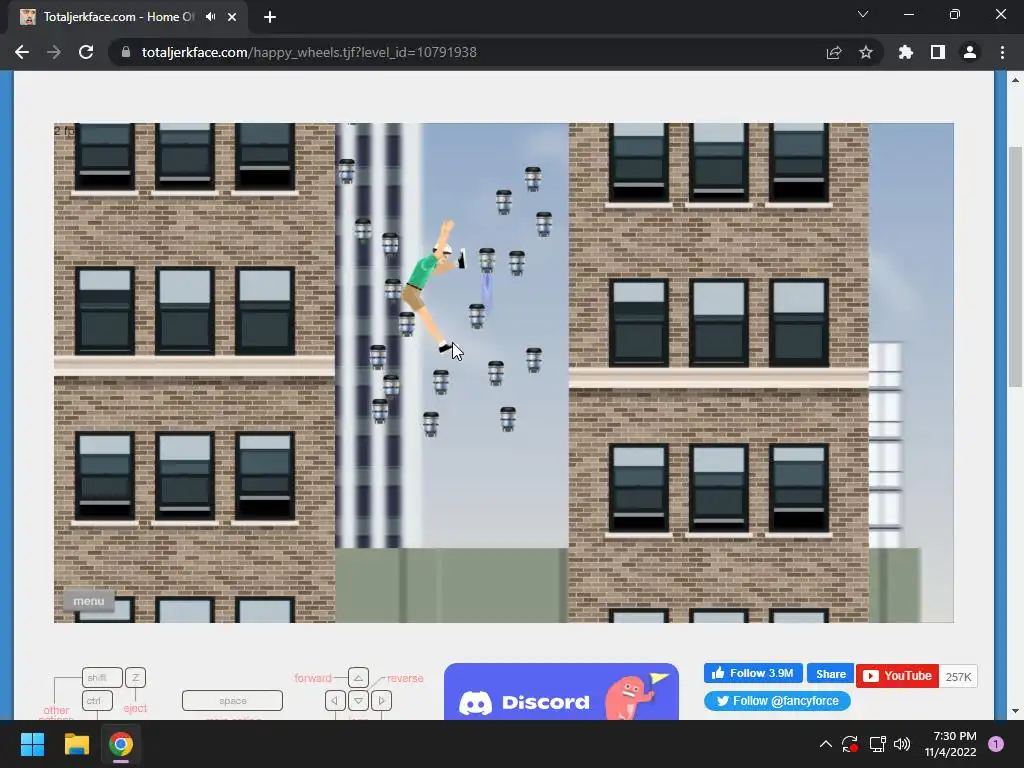Screen dimensions: 1024x768
Task: Click the ctrl key diagram
Action: pyautogui.click(x=97, y=700)
